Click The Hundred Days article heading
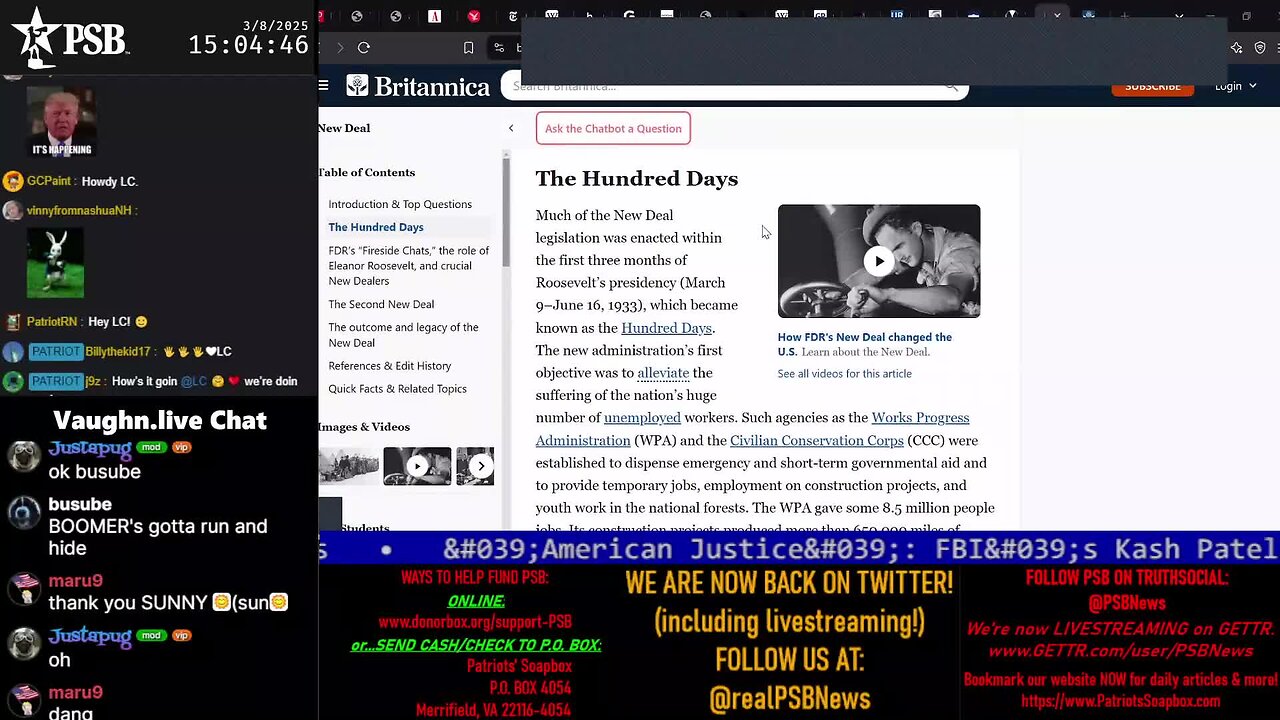Screen dimensions: 1280x720 [637, 178]
